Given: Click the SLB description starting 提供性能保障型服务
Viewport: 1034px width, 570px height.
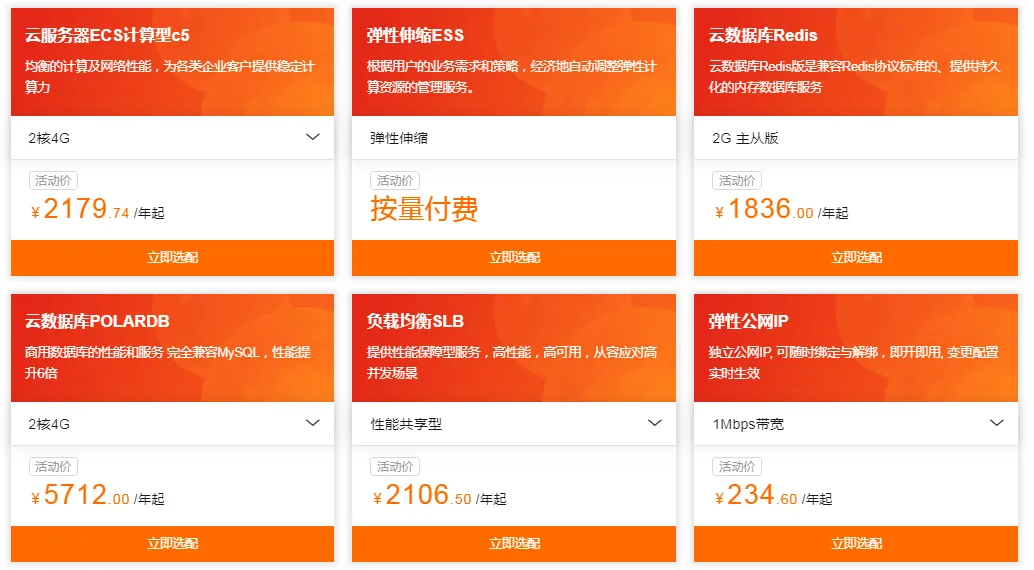Looking at the screenshot, I should click(512, 362).
